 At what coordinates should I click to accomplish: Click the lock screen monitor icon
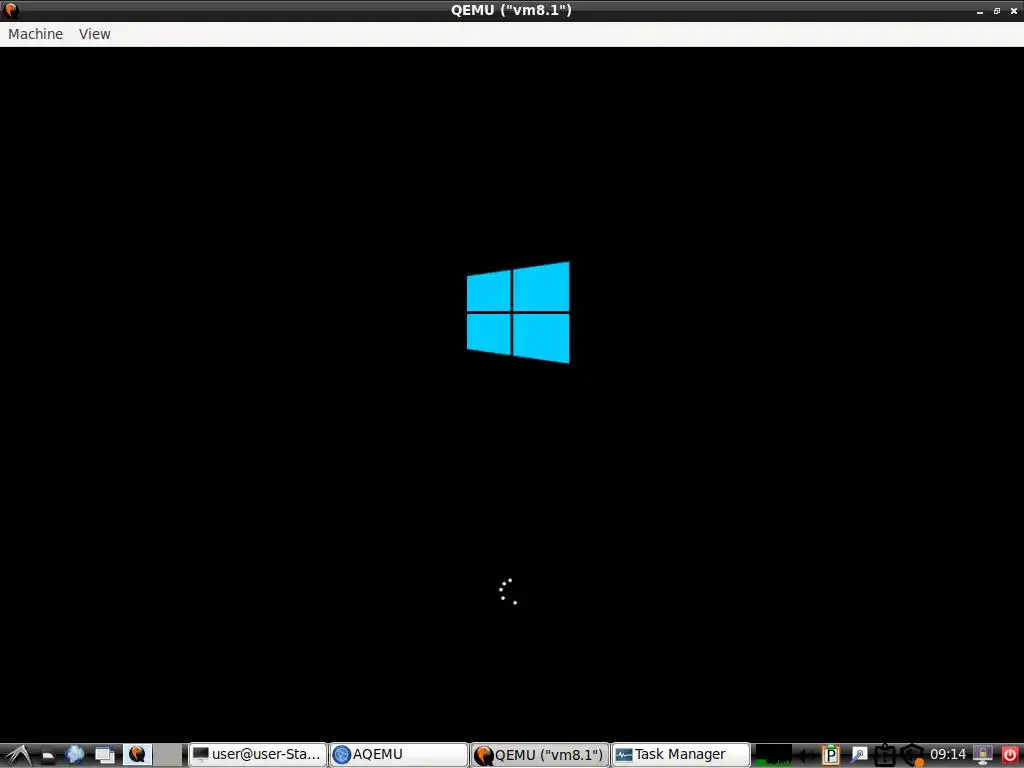(x=984, y=755)
